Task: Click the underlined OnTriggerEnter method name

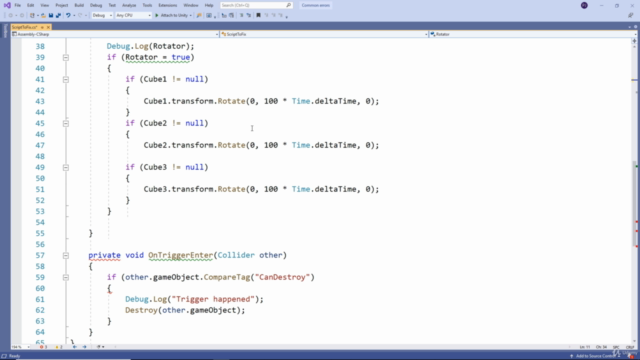Action: (x=180, y=255)
